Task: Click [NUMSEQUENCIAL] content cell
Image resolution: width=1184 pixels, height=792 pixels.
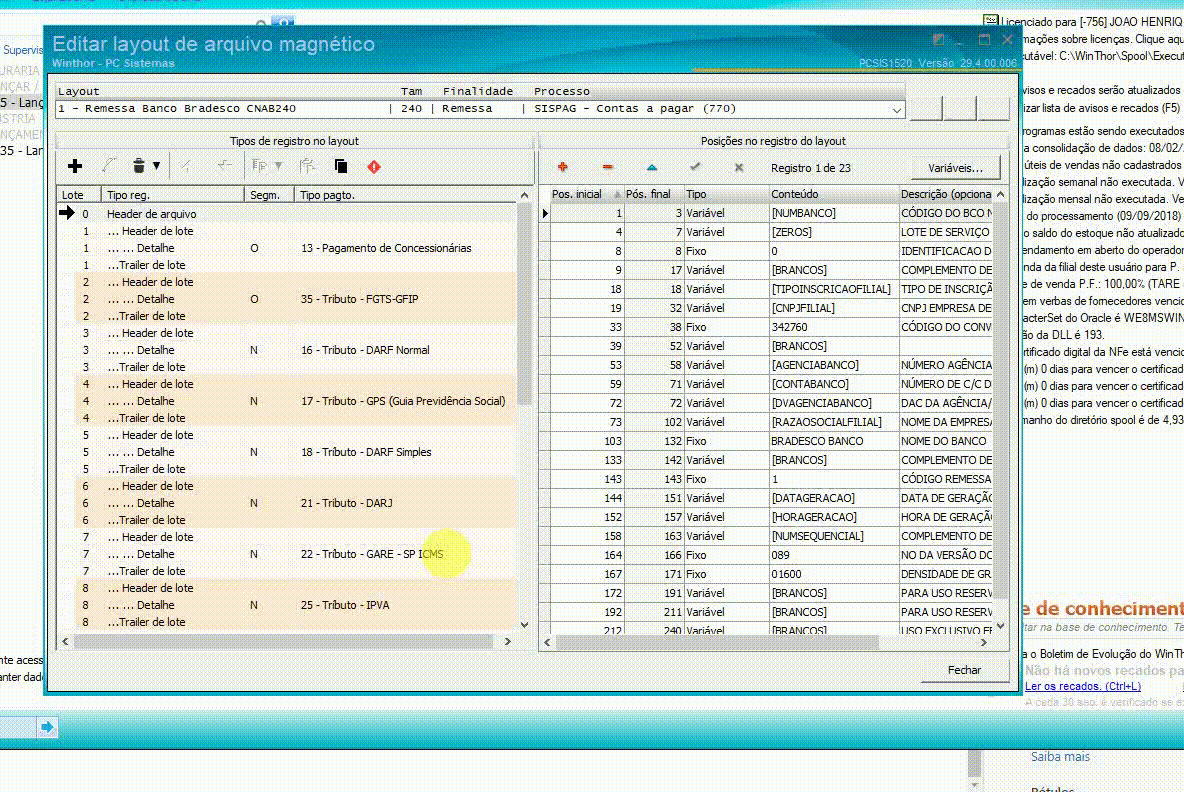Action: click(834, 536)
